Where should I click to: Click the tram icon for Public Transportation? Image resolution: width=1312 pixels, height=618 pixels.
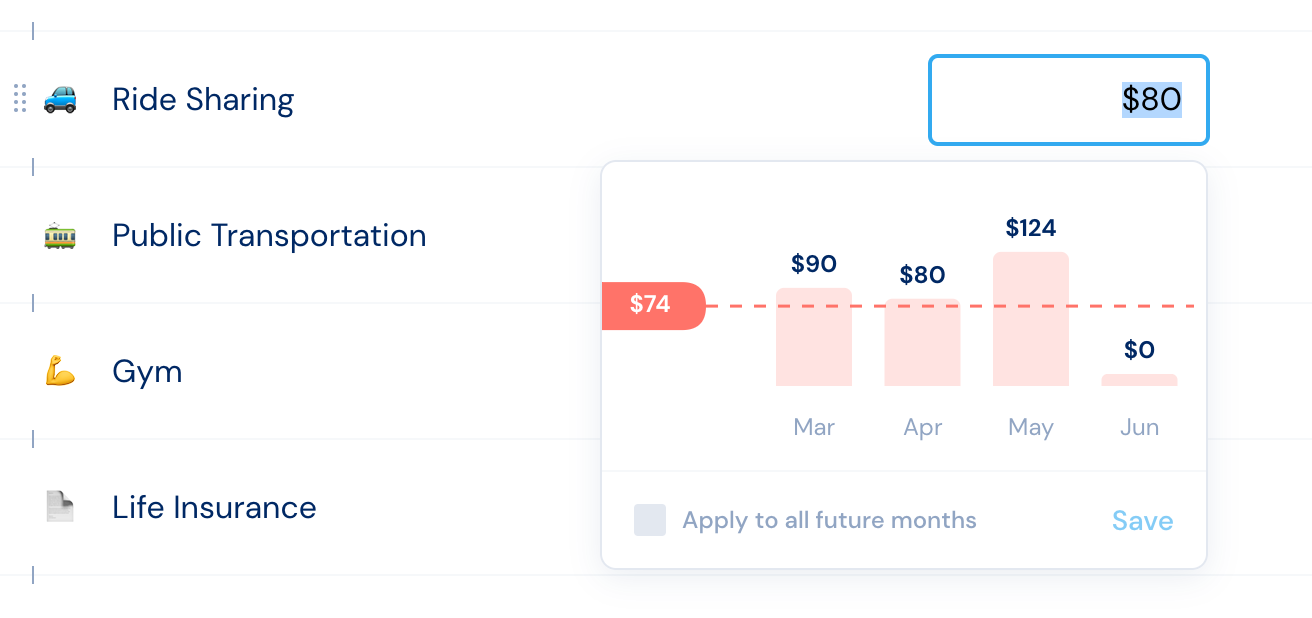click(60, 236)
